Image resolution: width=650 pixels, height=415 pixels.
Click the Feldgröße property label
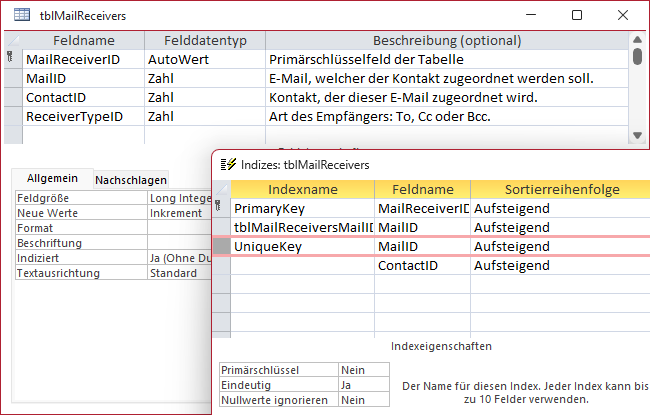(x=81, y=198)
